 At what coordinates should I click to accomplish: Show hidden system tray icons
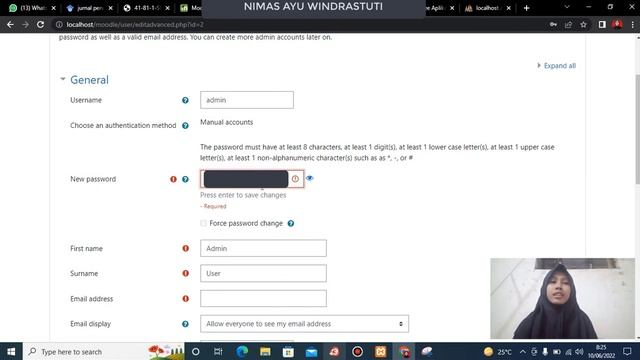click(x=523, y=351)
